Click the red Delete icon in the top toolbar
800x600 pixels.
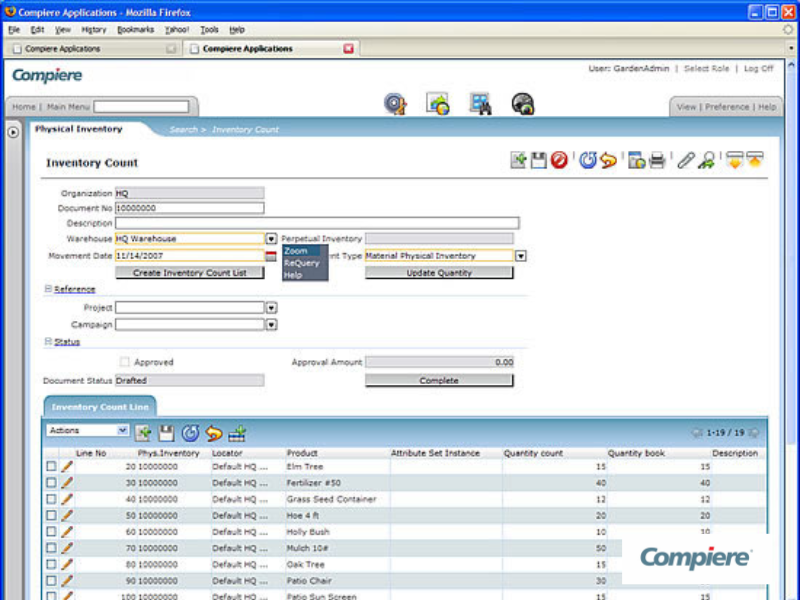pyautogui.click(x=559, y=161)
